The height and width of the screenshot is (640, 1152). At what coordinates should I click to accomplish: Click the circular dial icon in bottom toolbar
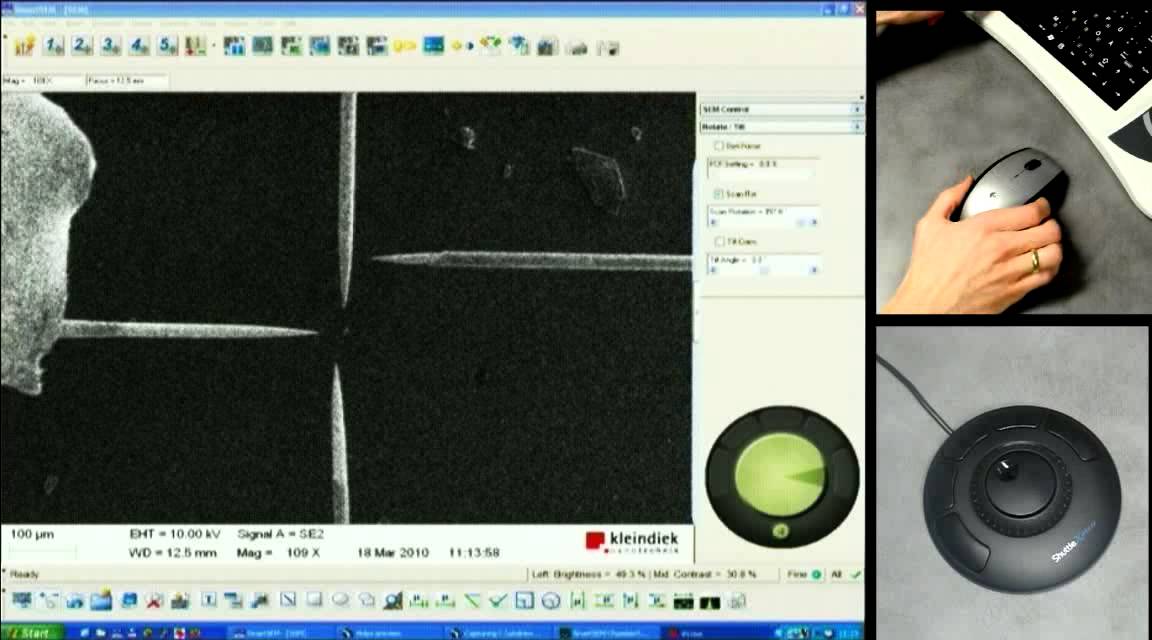(x=551, y=601)
